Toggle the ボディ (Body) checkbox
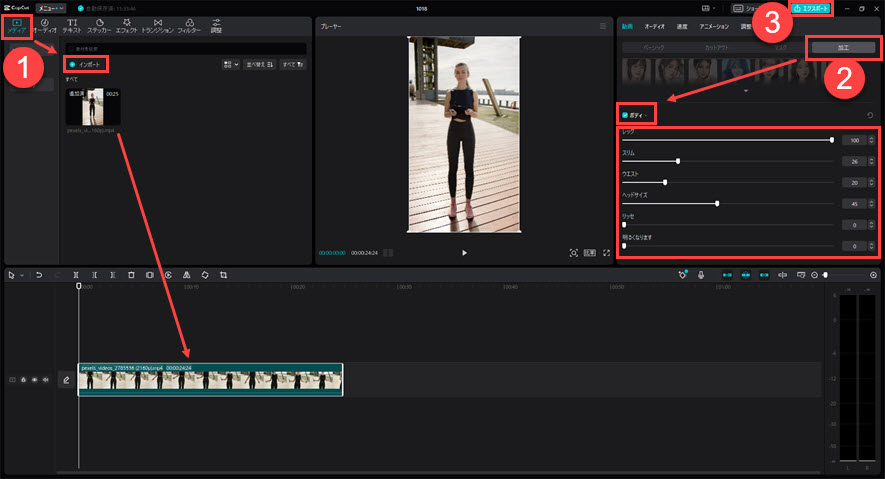Image resolution: width=885 pixels, height=479 pixels. tap(625, 115)
